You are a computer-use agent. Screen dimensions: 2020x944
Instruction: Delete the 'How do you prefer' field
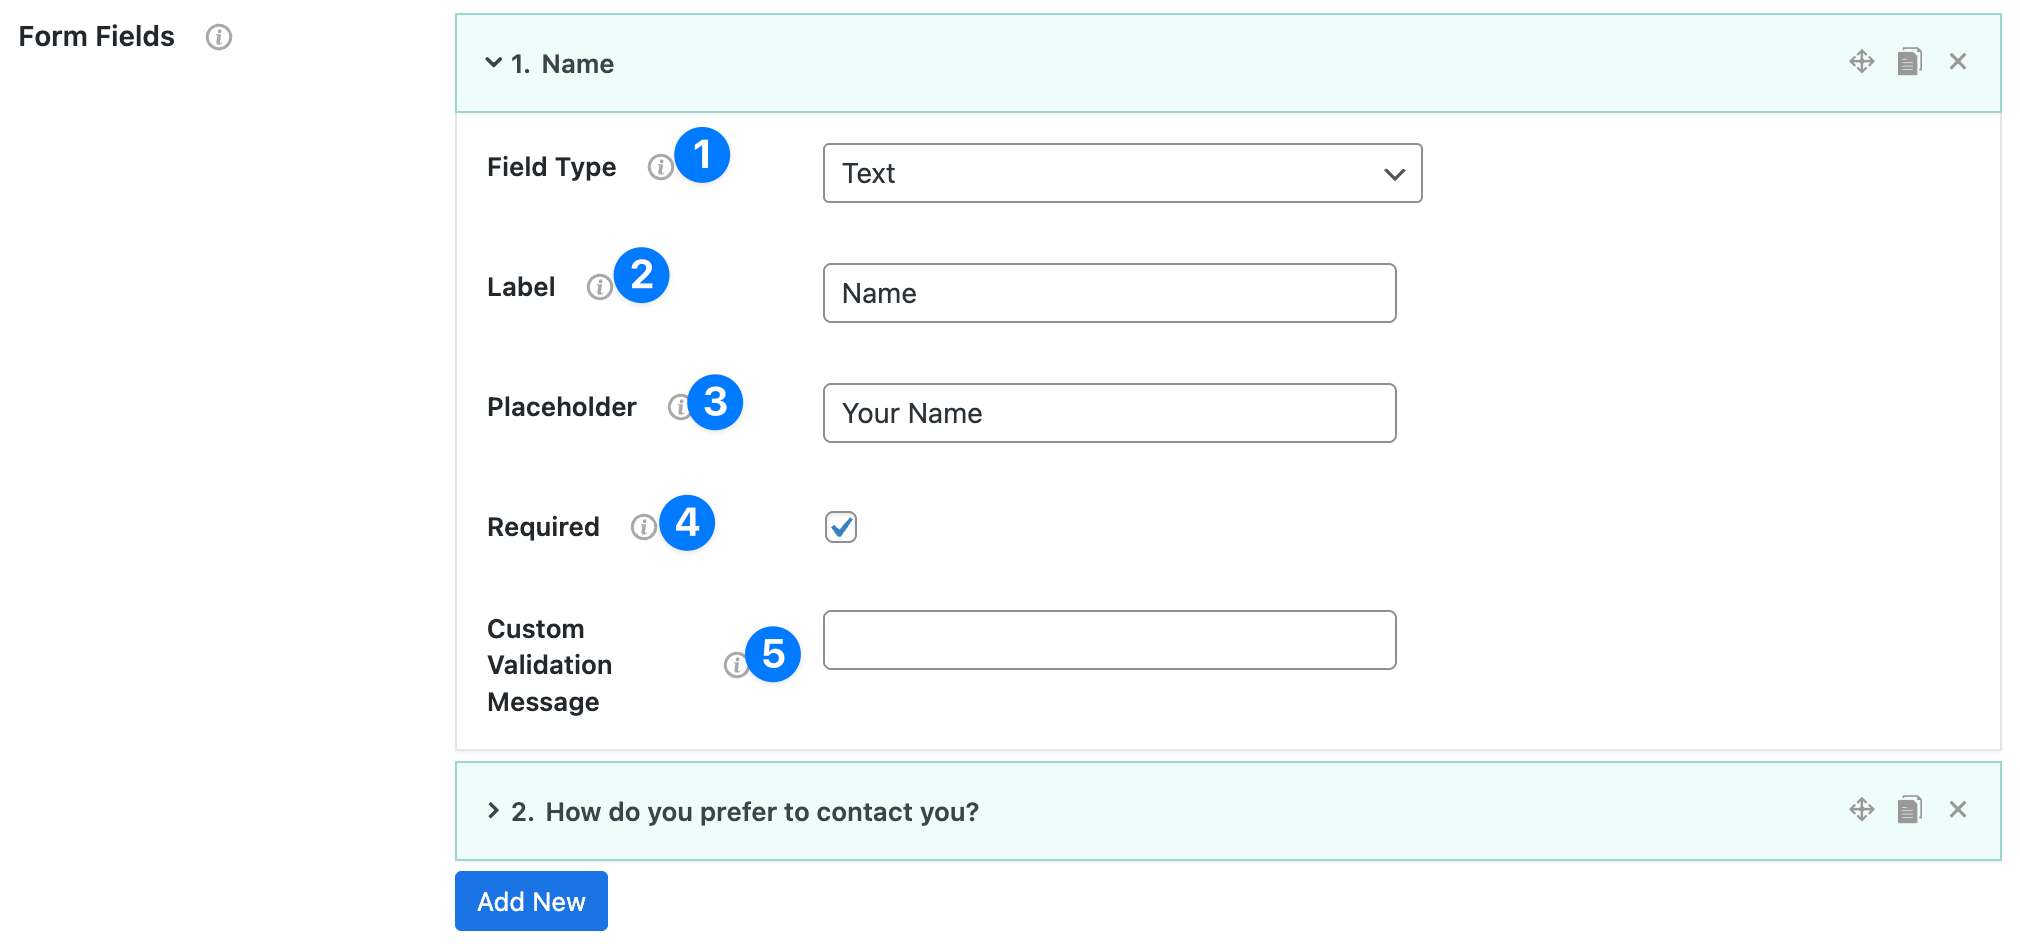pos(1957,809)
